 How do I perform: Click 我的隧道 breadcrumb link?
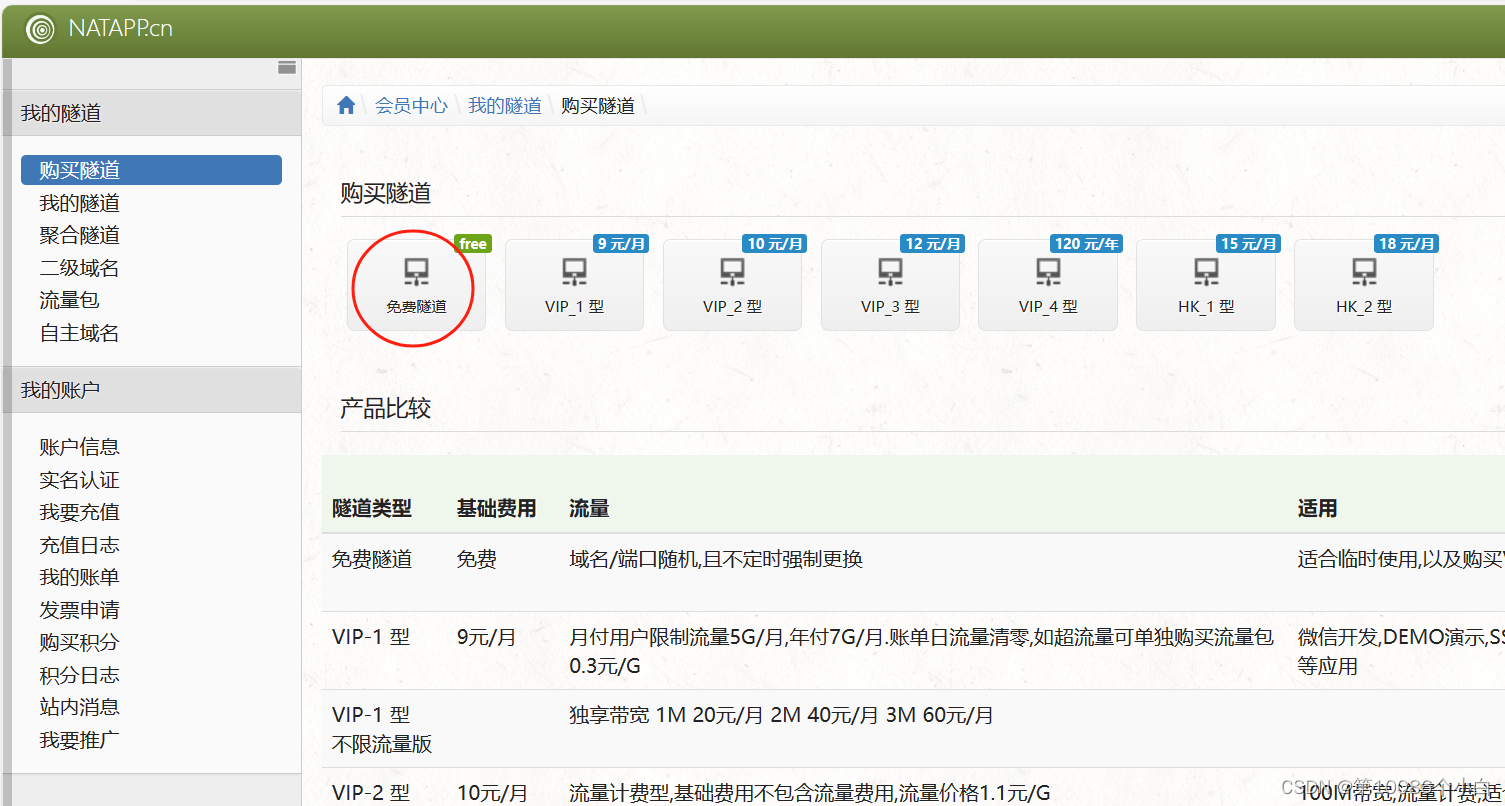pyautogui.click(x=504, y=104)
